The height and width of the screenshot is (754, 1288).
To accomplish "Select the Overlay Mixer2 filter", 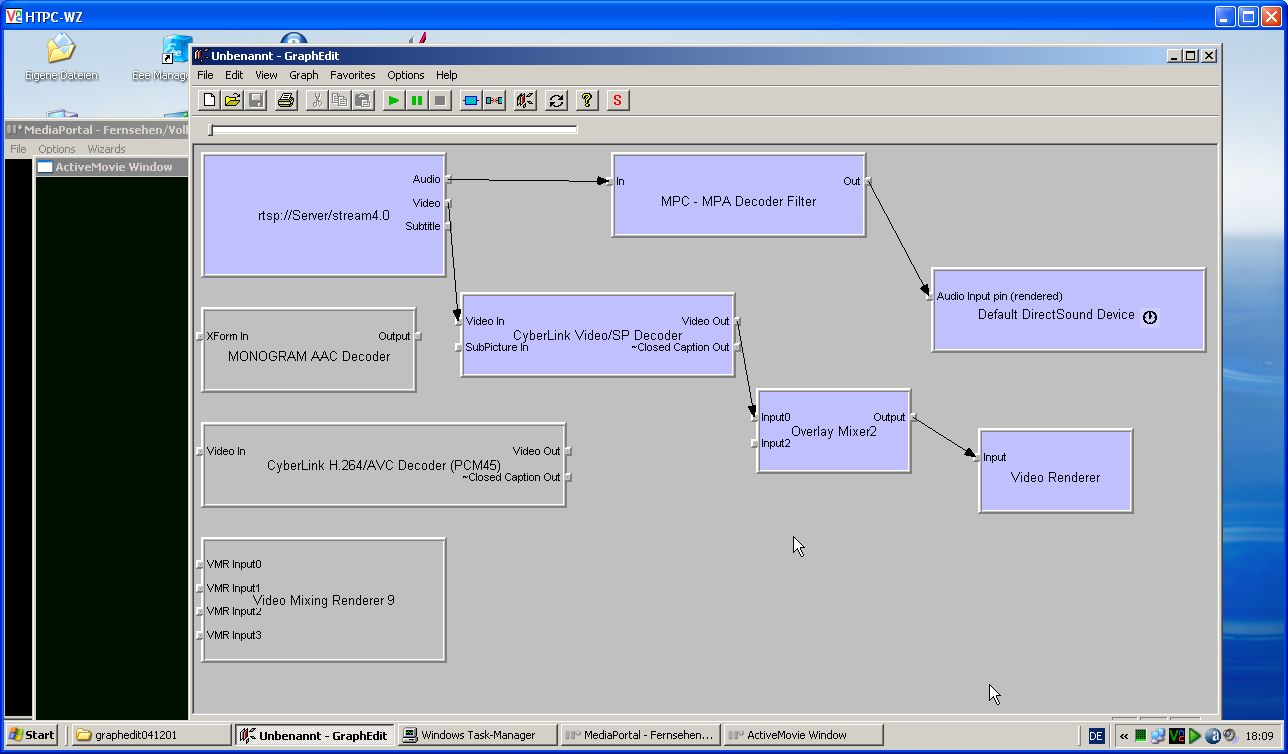I will coord(834,431).
